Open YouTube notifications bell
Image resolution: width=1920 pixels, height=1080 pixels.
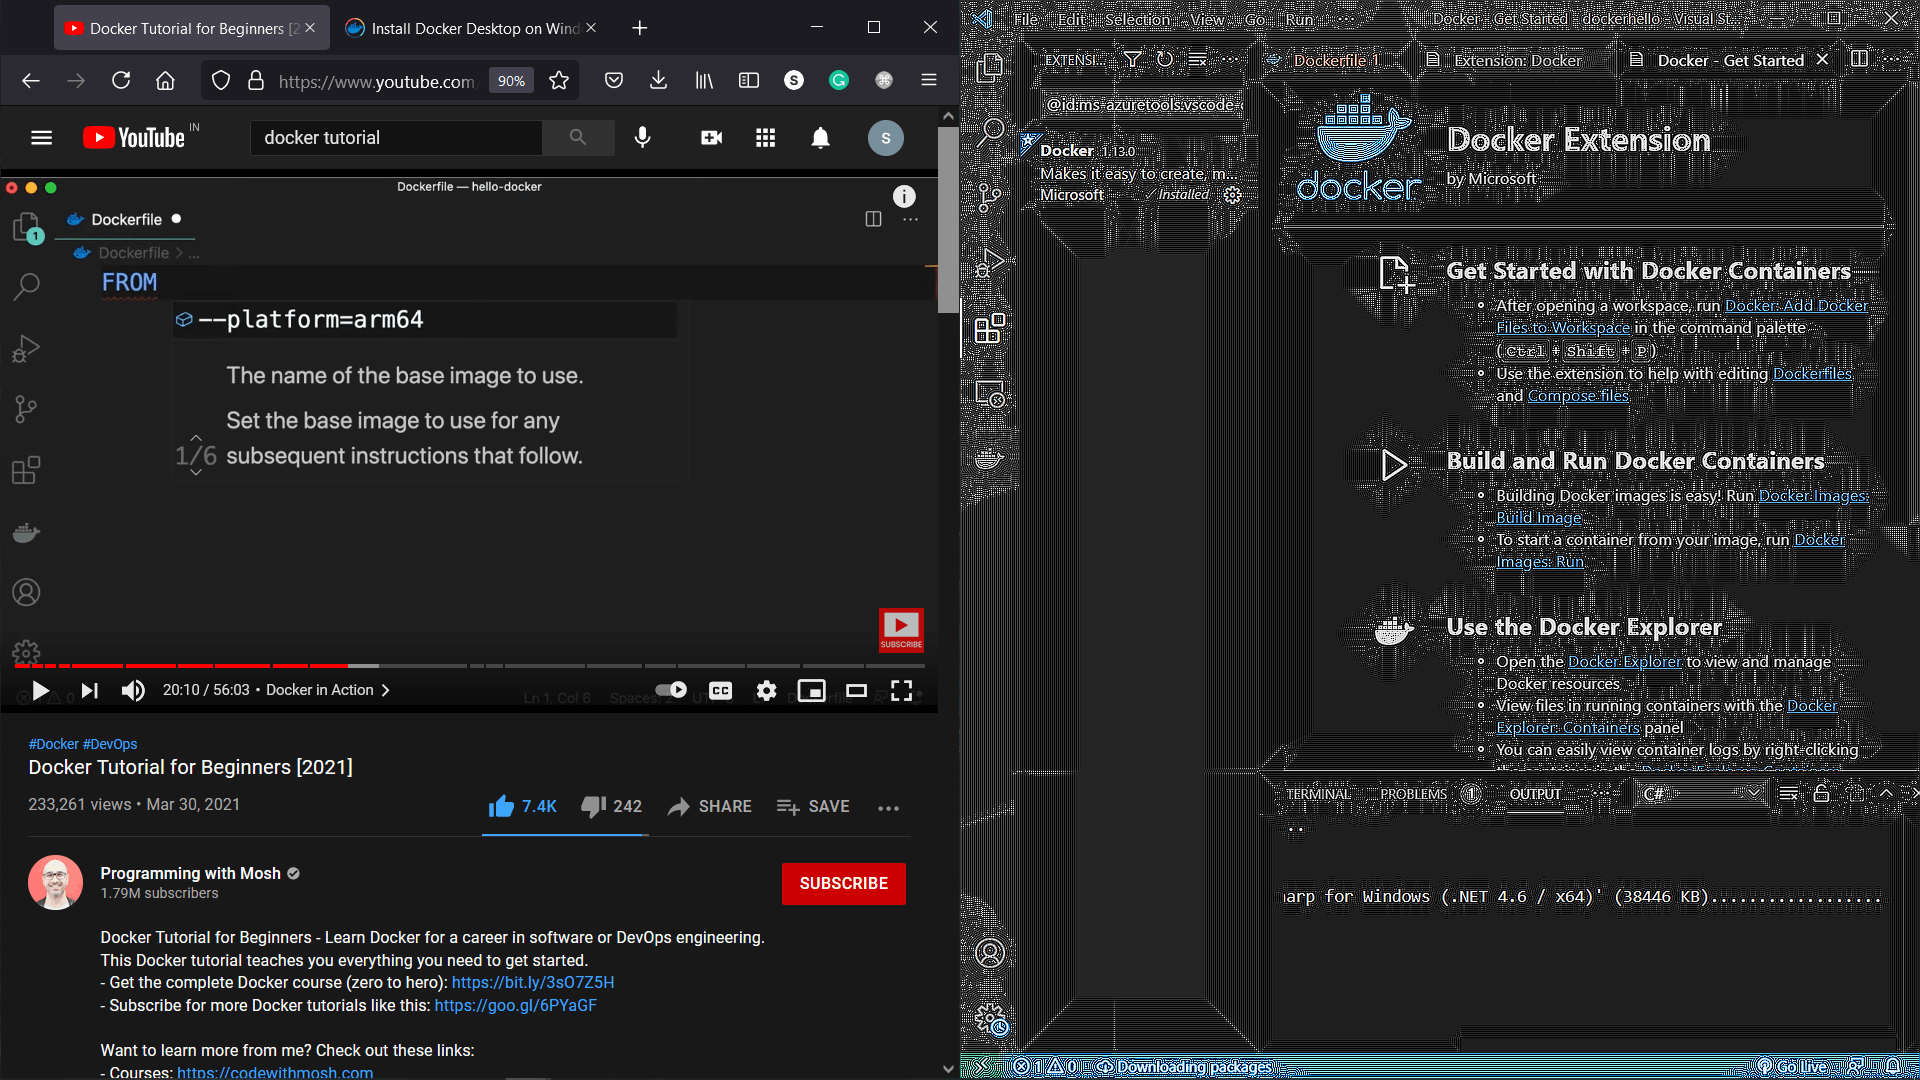(820, 138)
